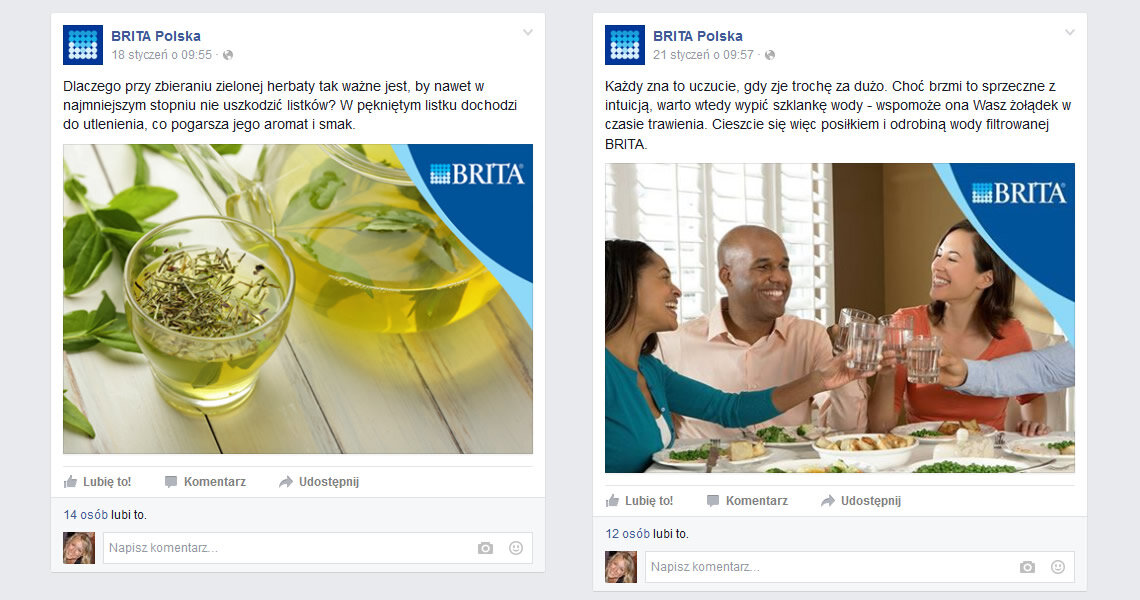Expand the options chevron on the dinner post
The image size is (1140, 600).
coord(1069,33)
